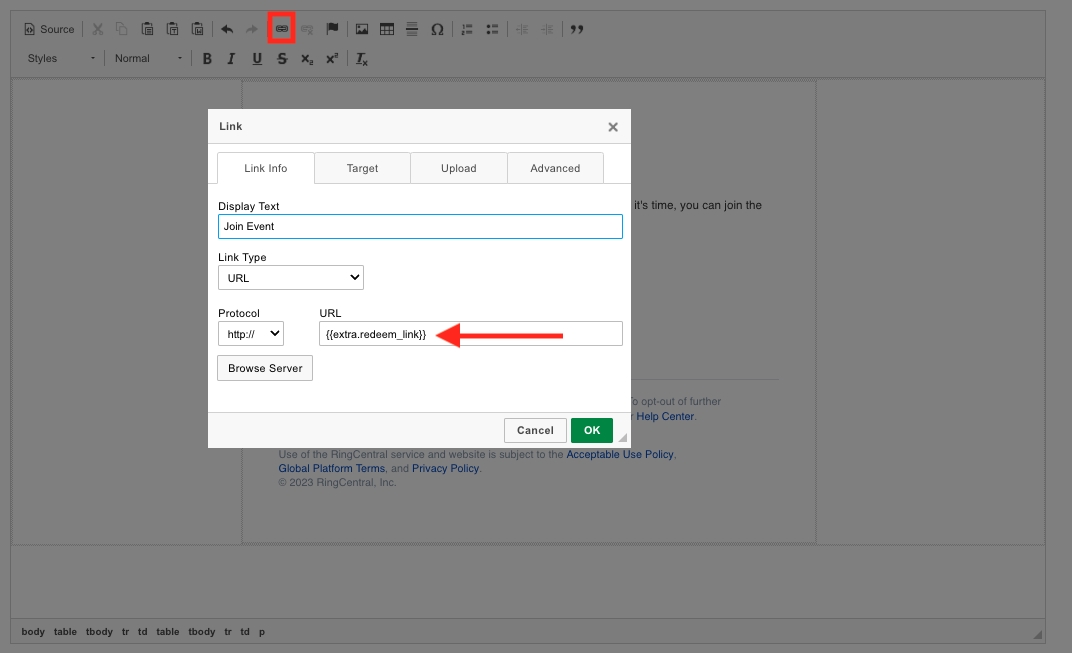Click the Link dialog resize handle
Screen dimensions: 1072x653
pyautogui.click(x=623, y=438)
